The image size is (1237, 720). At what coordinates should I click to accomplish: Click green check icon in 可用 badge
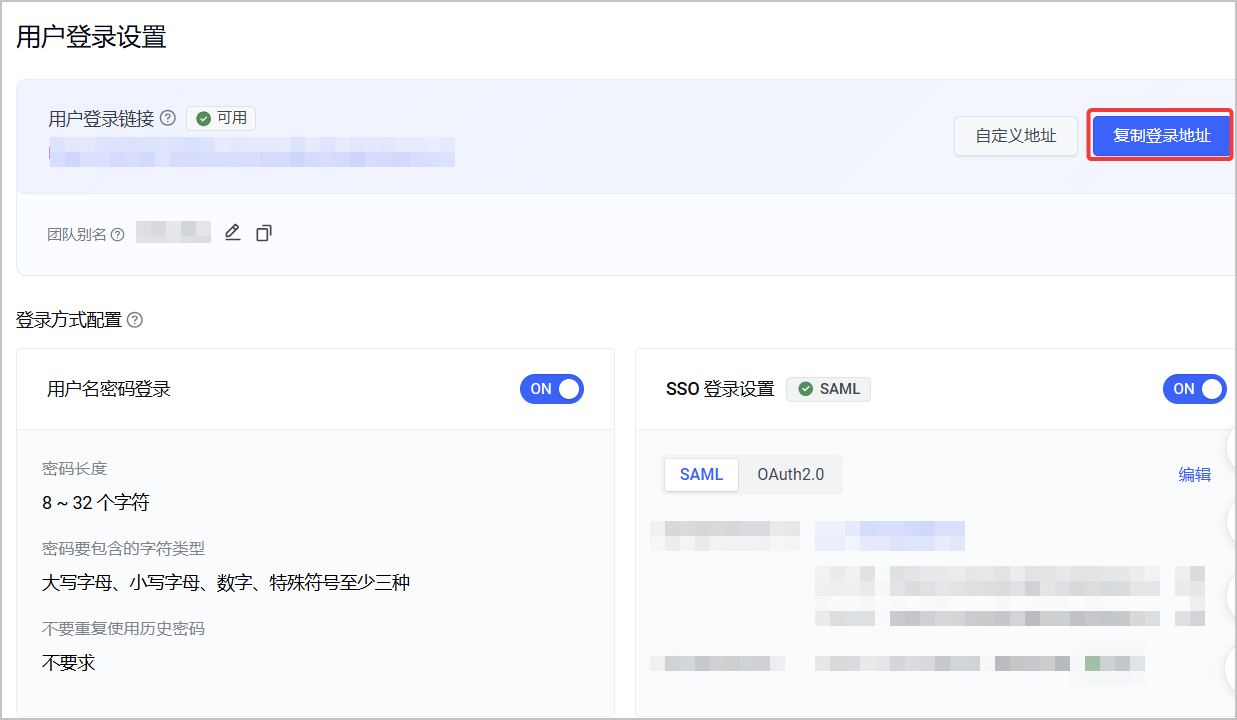pyautogui.click(x=204, y=118)
